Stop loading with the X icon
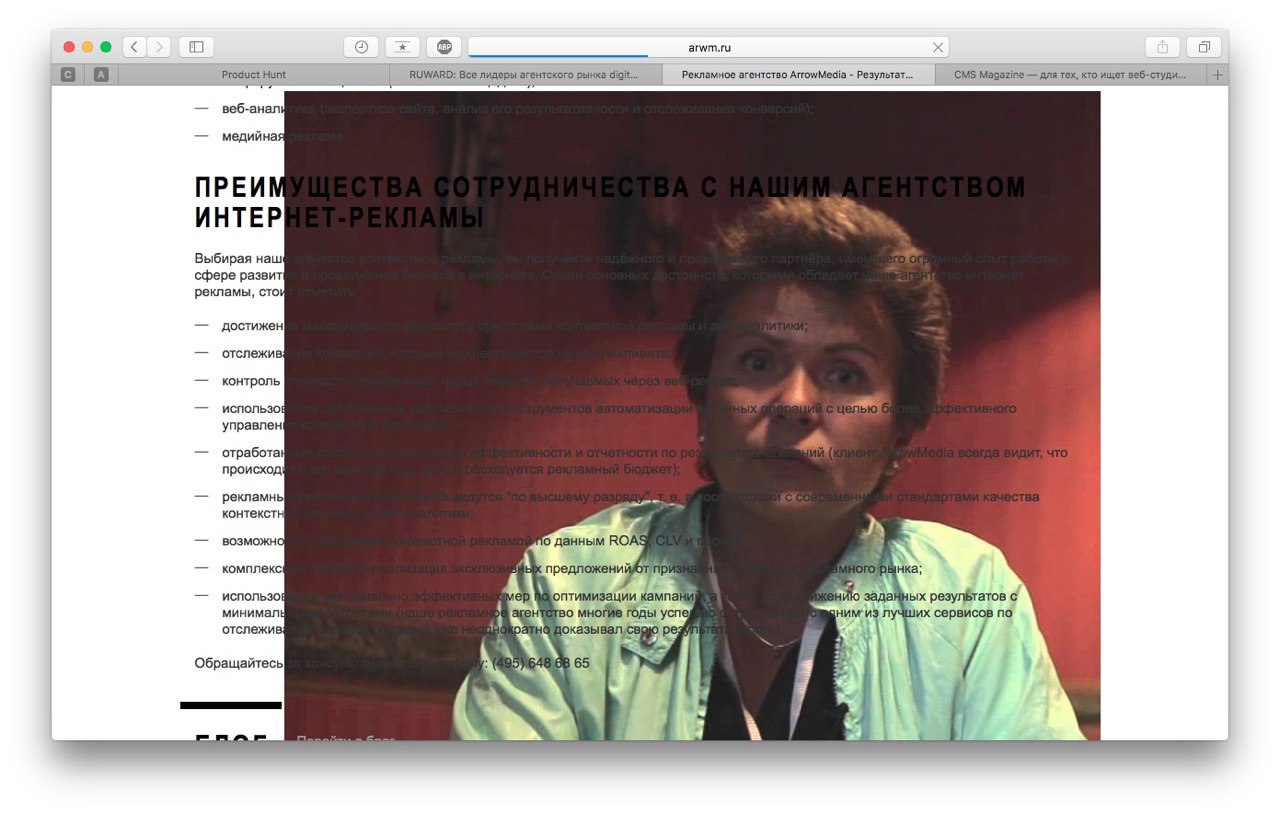Screen dimensions: 1280x814 [x=938, y=47]
